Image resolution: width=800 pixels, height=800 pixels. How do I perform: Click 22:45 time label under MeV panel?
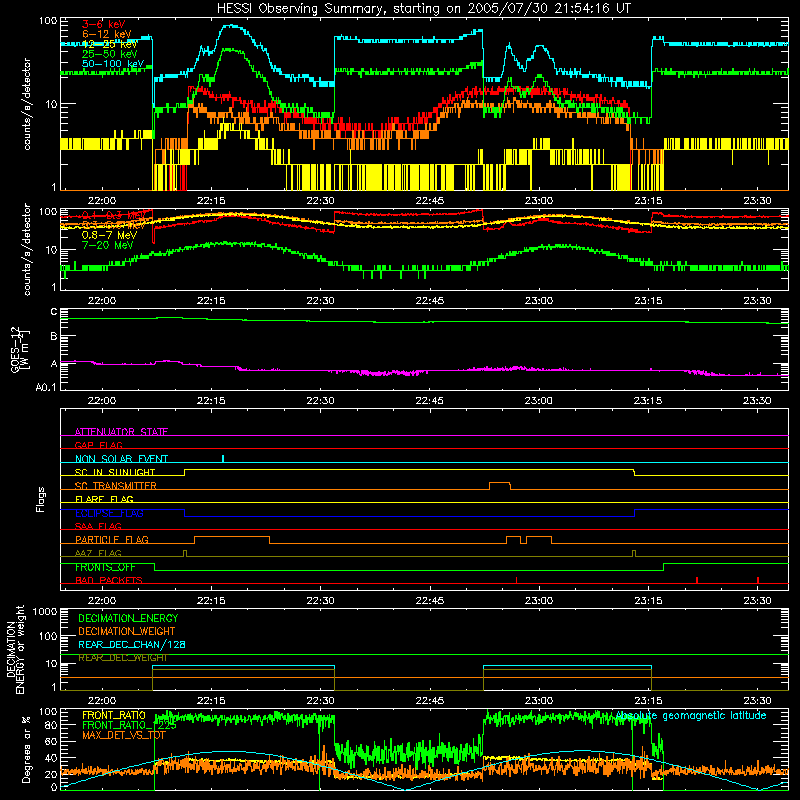(x=430, y=301)
